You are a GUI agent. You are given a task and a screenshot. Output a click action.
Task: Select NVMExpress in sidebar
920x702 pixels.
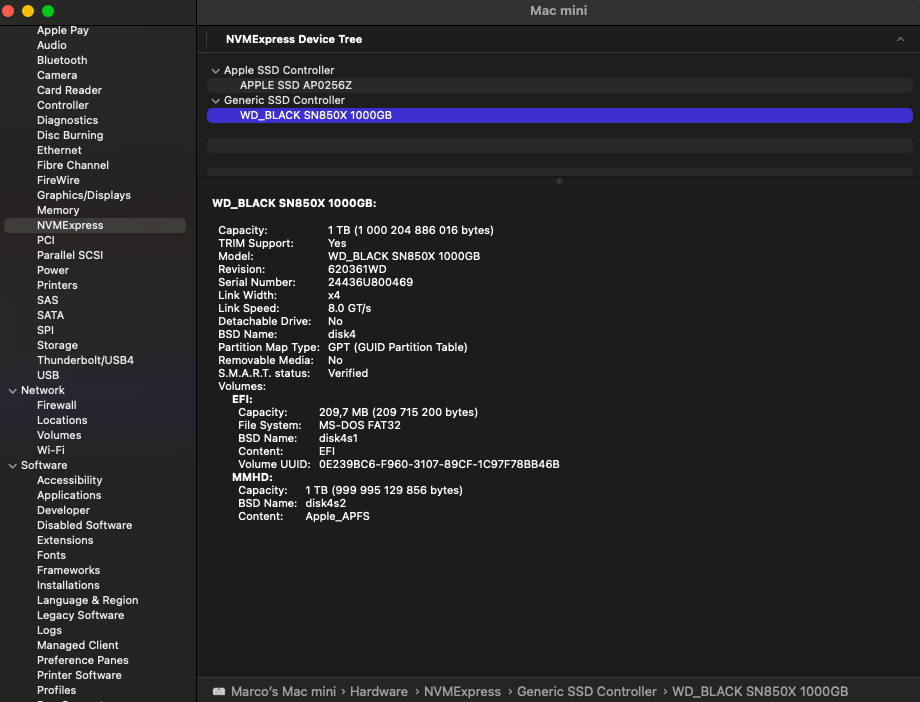click(95, 225)
